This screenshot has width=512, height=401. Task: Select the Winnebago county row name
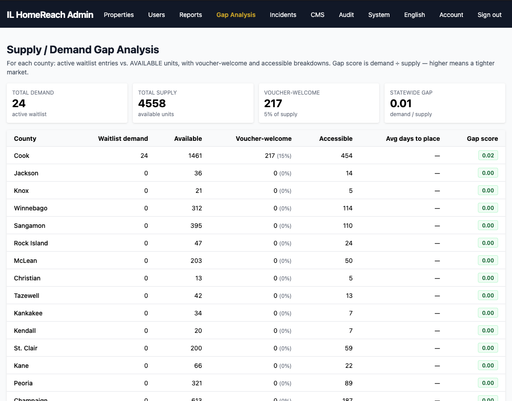coord(31,208)
